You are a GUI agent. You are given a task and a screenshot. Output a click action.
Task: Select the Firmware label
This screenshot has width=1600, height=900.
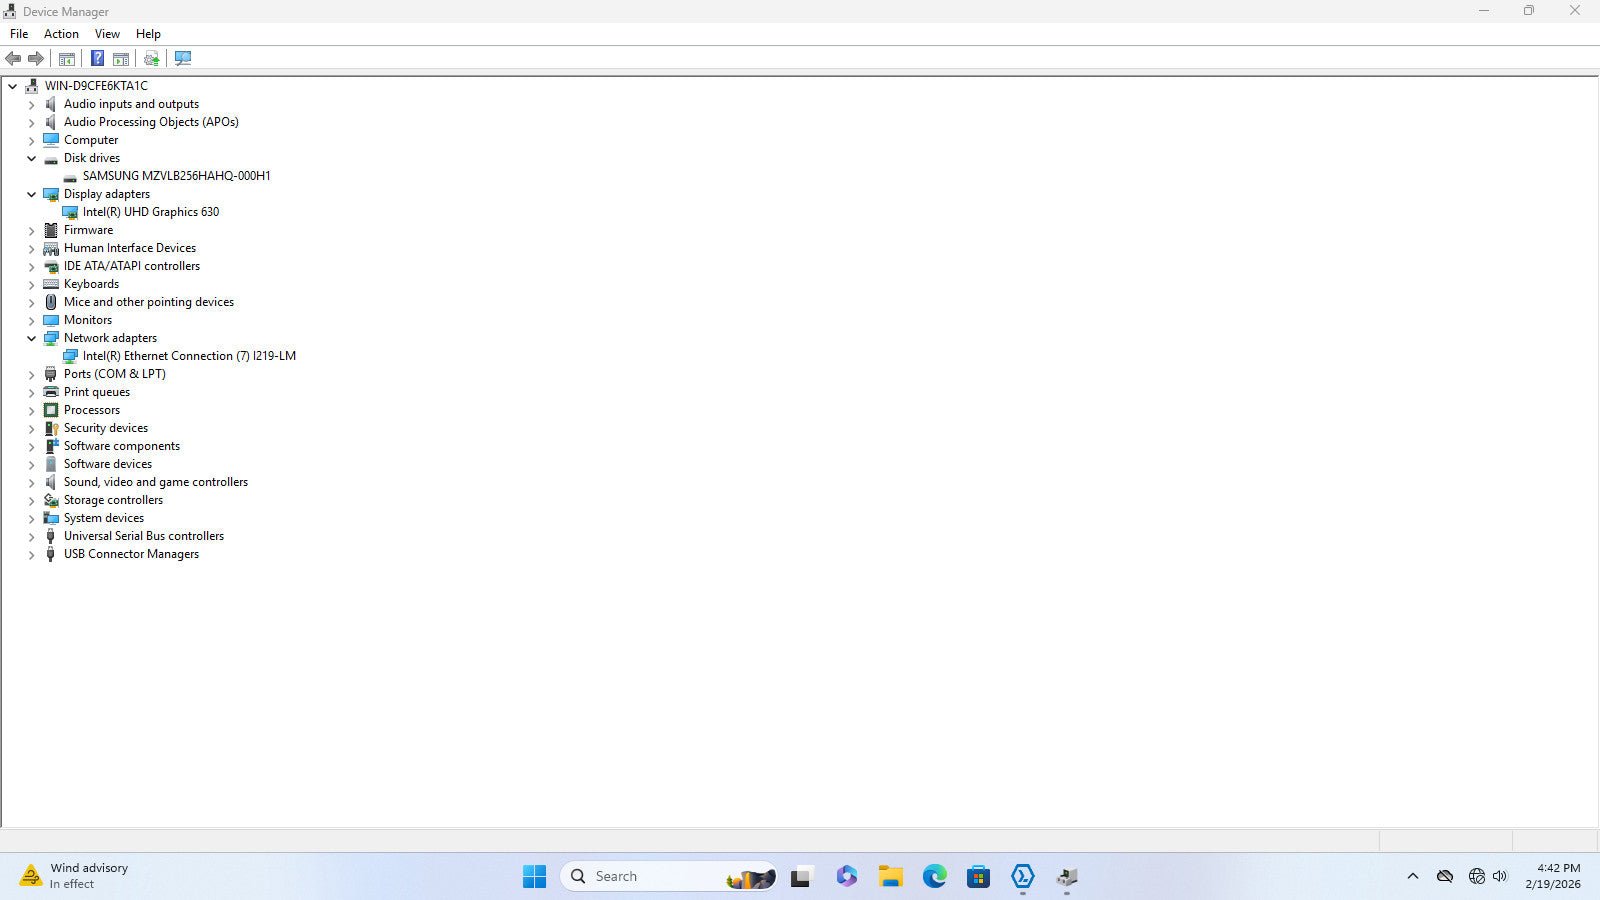coord(89,230)
